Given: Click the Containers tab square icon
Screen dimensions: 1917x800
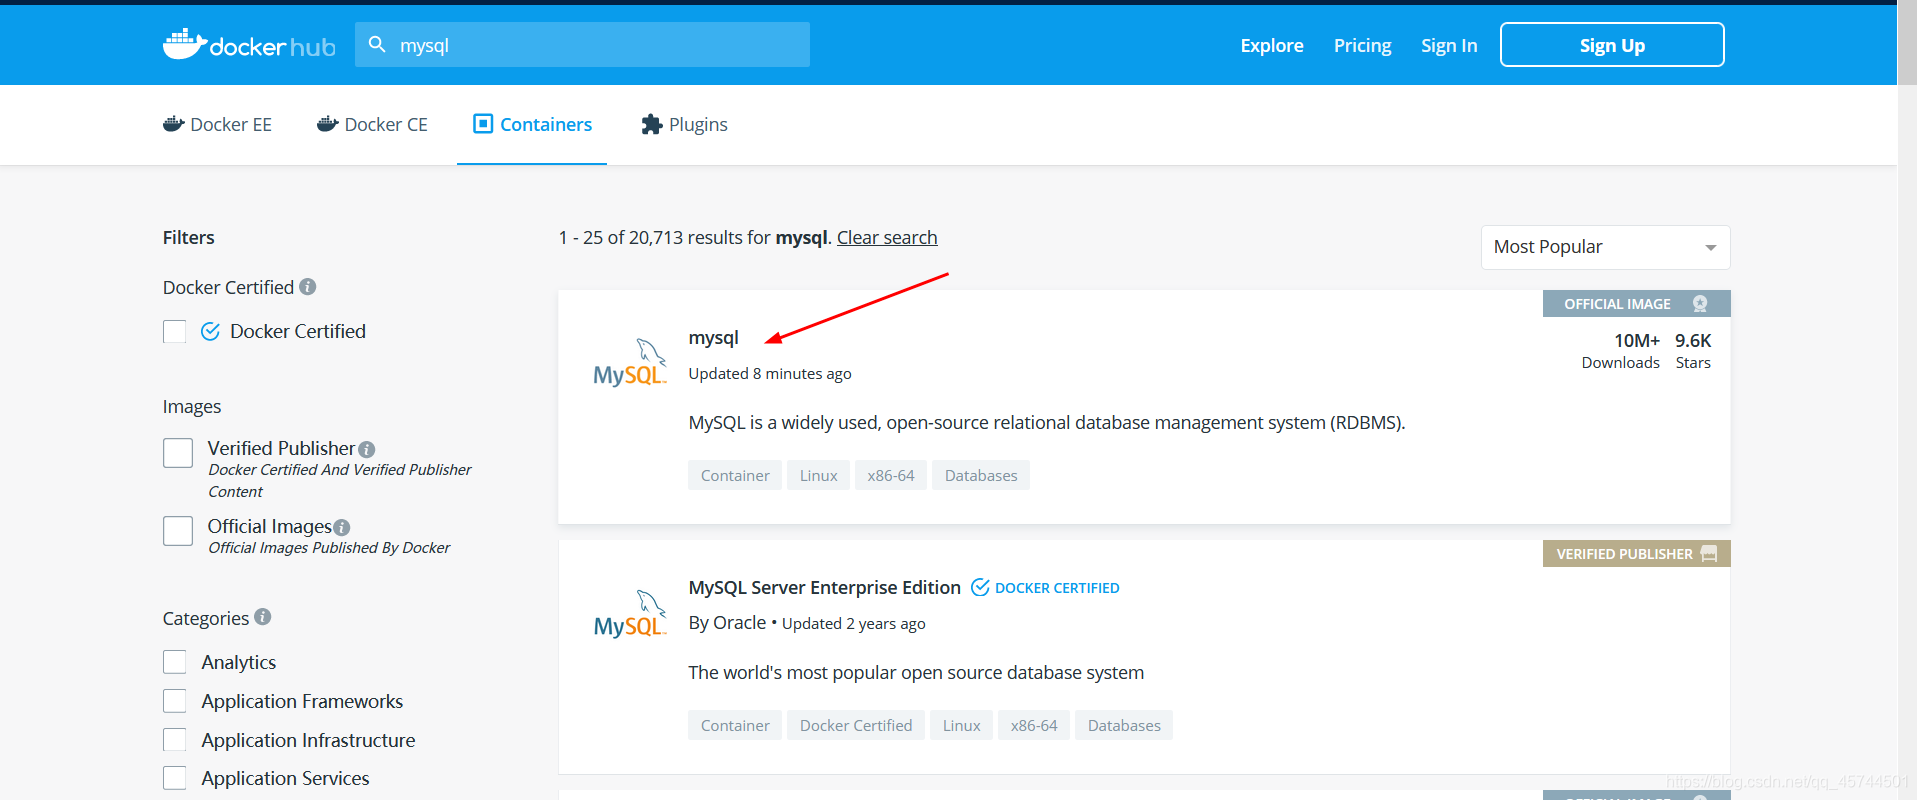Looking at the screenshot, I should coord(483,124).
